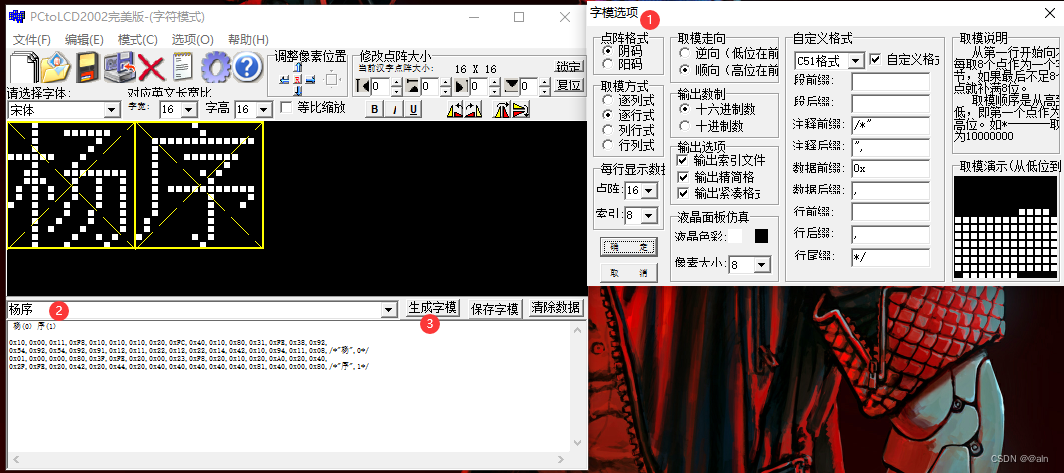This screenshot has width=1064, height=473.
Task: Click the red X delete icon
Action: coord(152,67)
